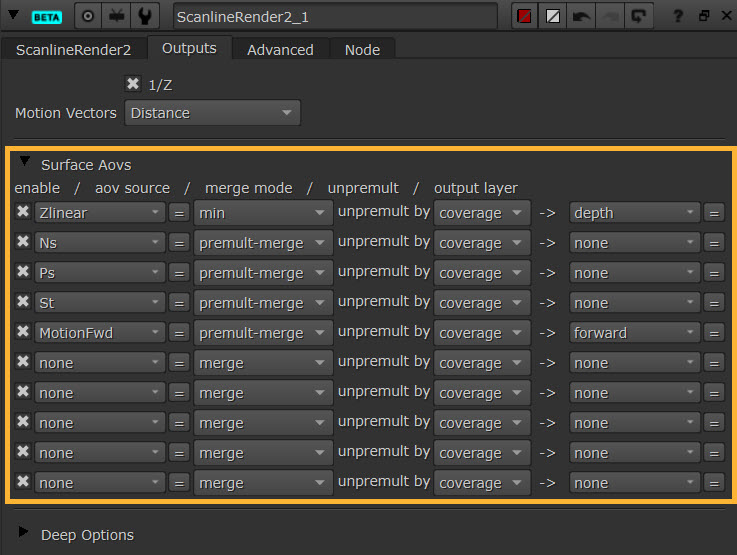The width and height of the screenshot is (737, 555).
Task: Open the help question mark icon
Action: click(x=678, y=17)
